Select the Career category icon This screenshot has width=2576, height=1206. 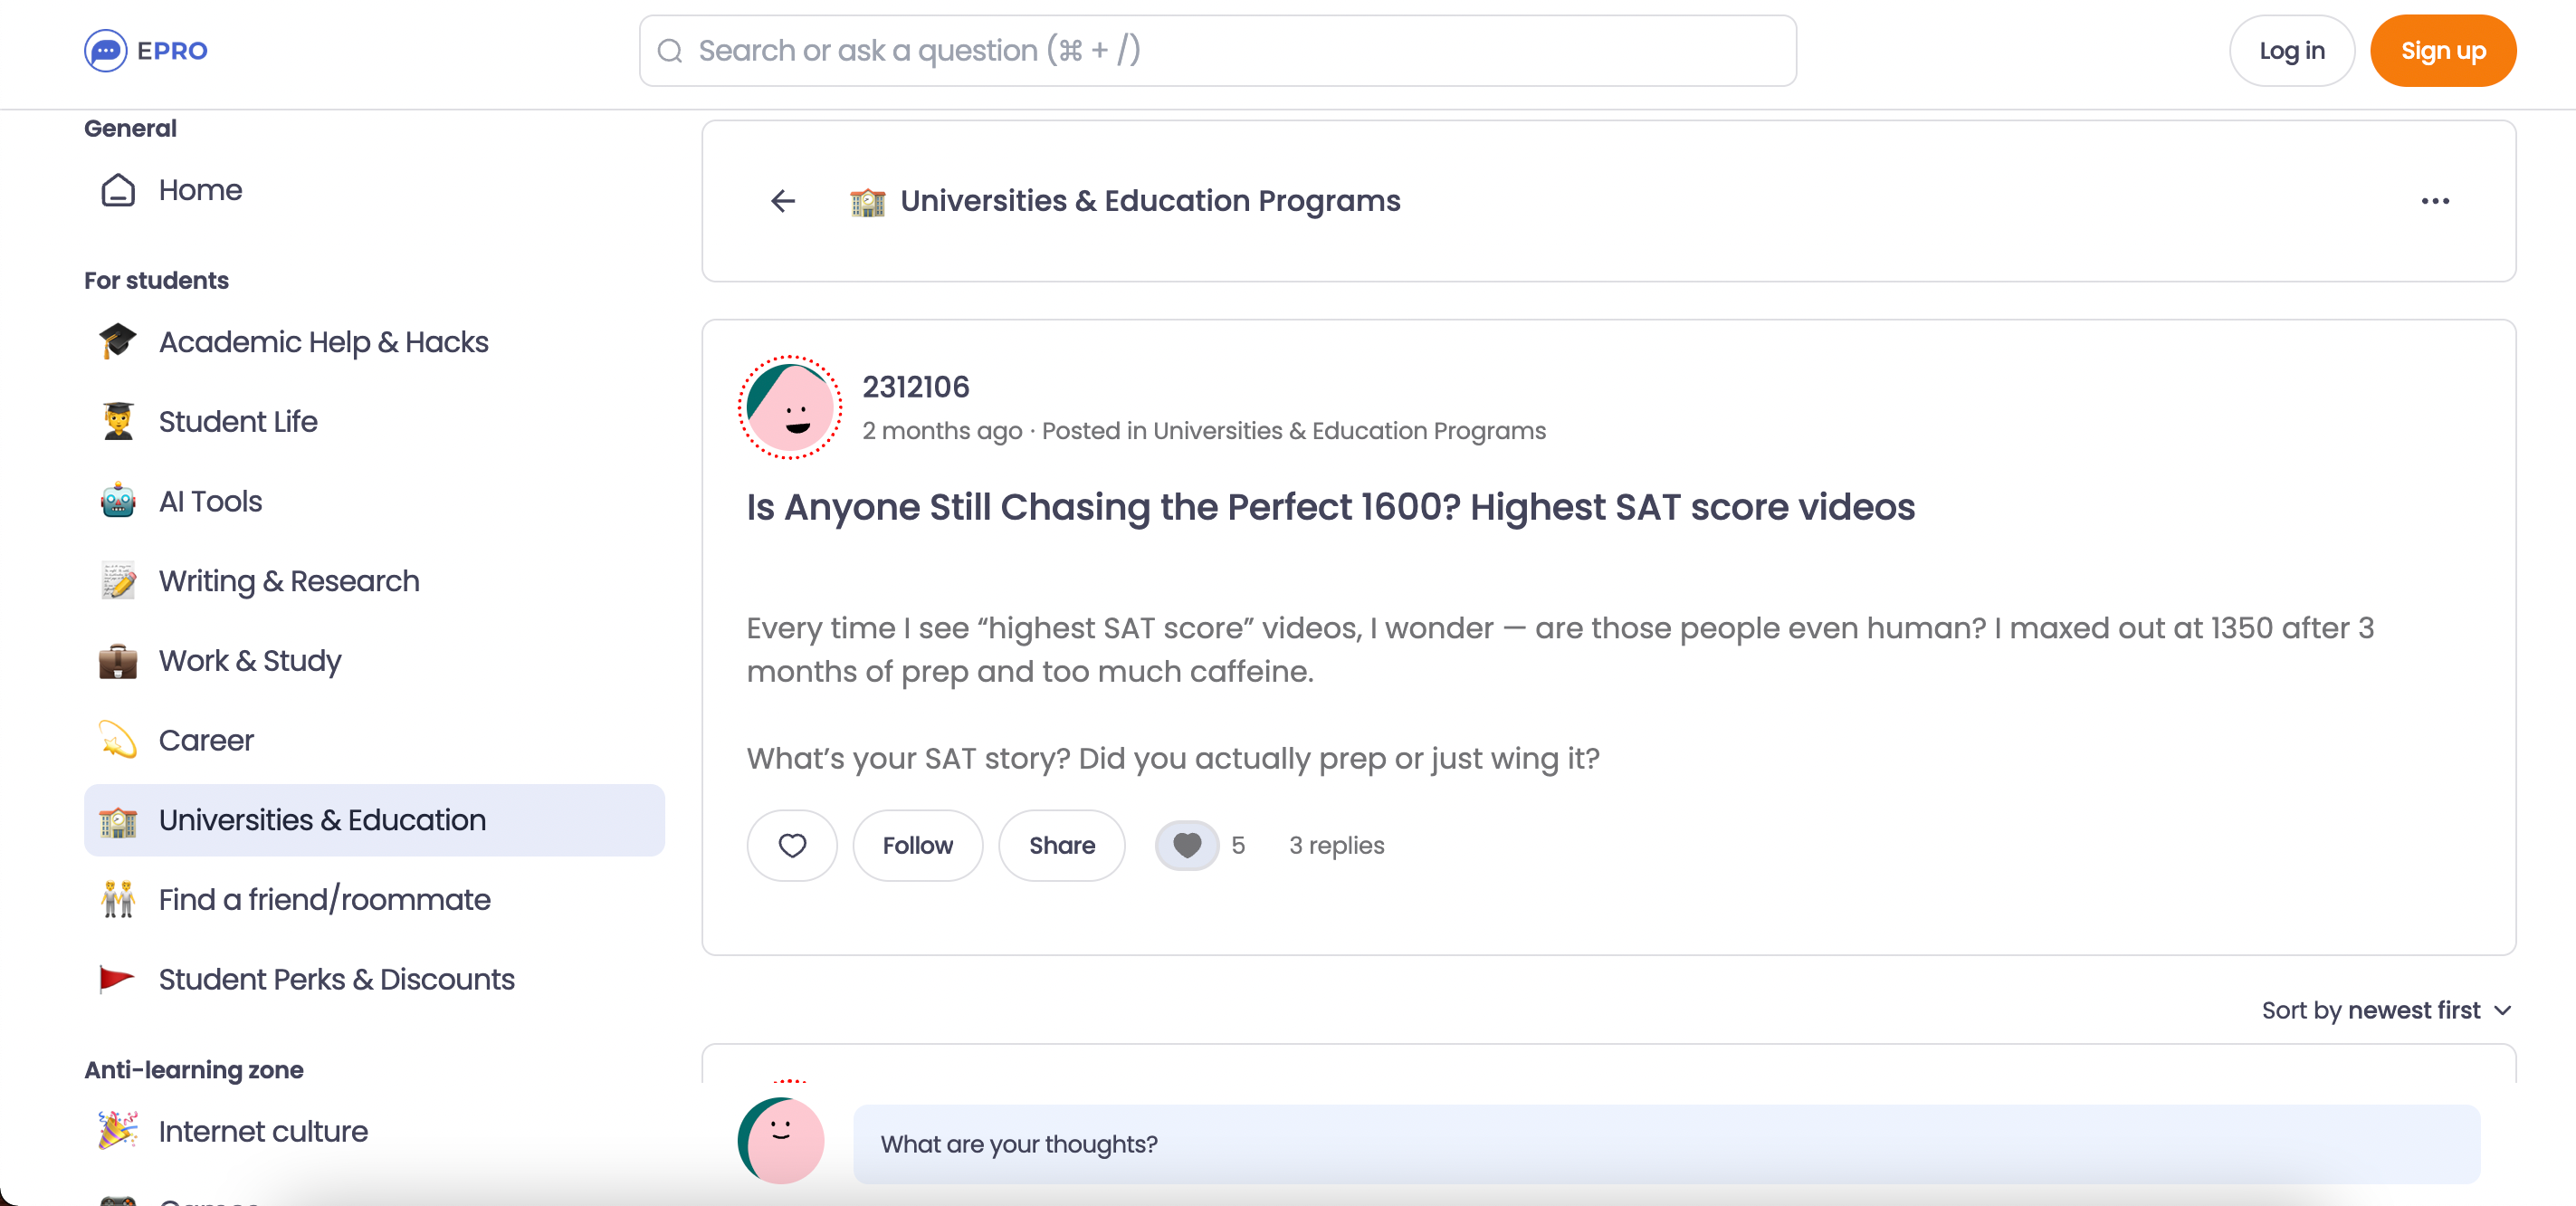[x=117, y=740]
